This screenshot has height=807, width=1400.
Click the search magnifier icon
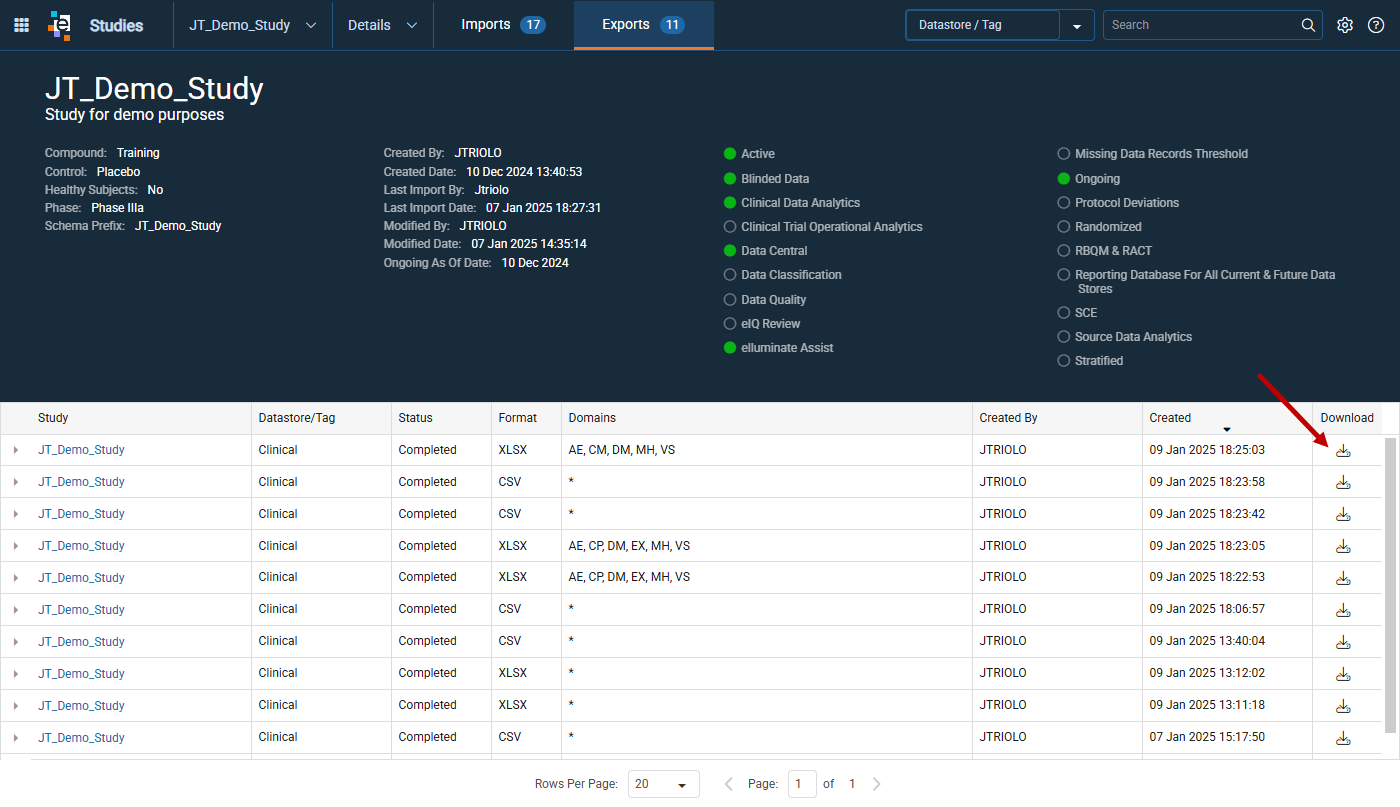coord(1308,25)
